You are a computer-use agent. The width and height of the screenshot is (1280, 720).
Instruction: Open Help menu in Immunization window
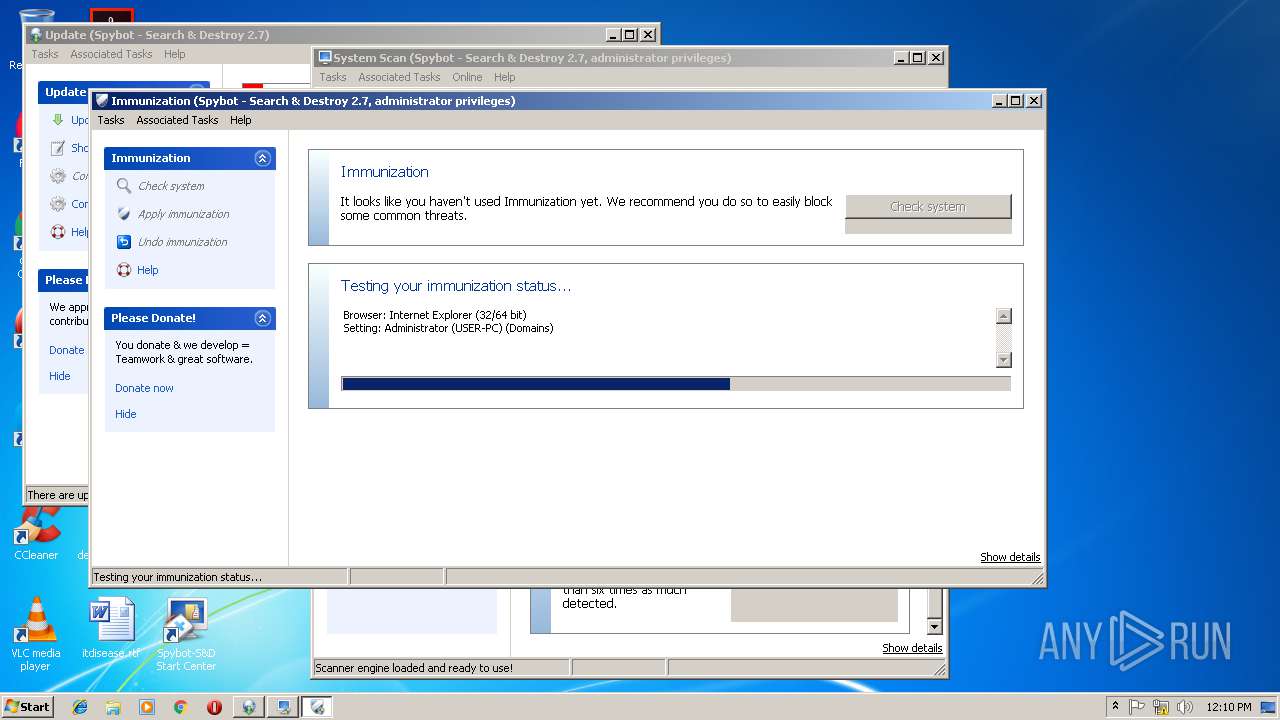(241, 120)
